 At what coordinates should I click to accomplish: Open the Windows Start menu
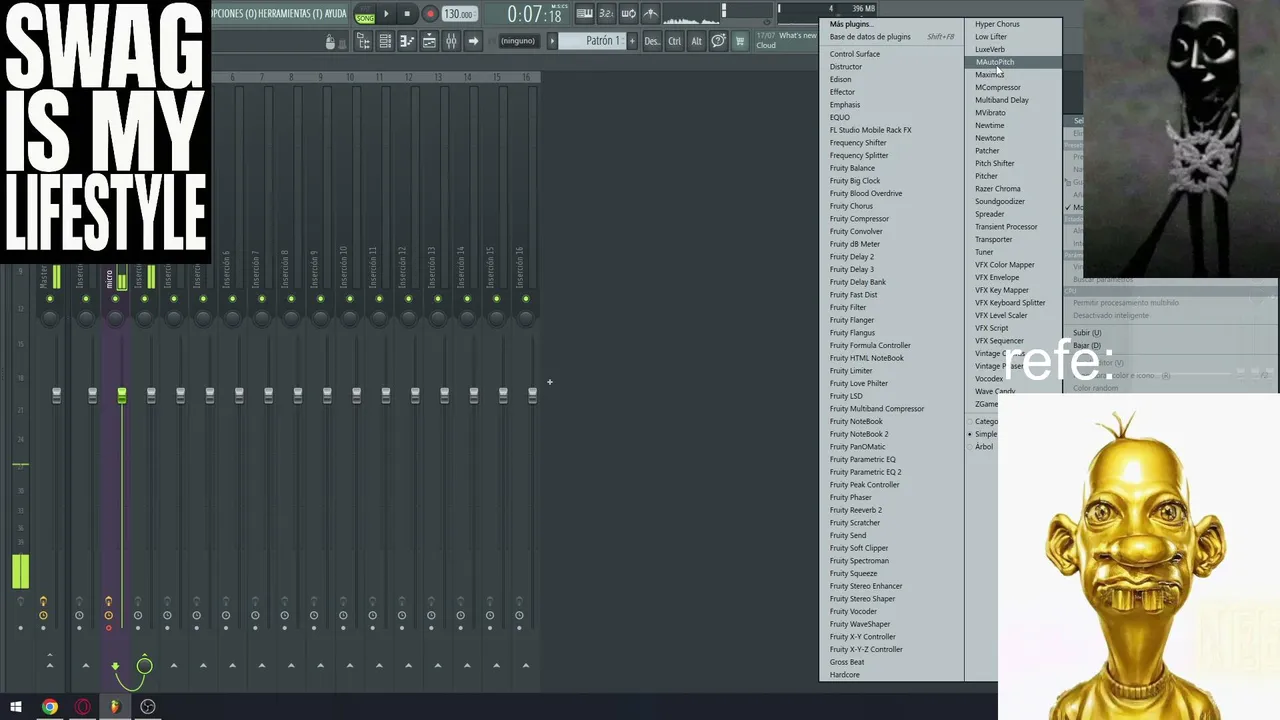tap(16, 707)
